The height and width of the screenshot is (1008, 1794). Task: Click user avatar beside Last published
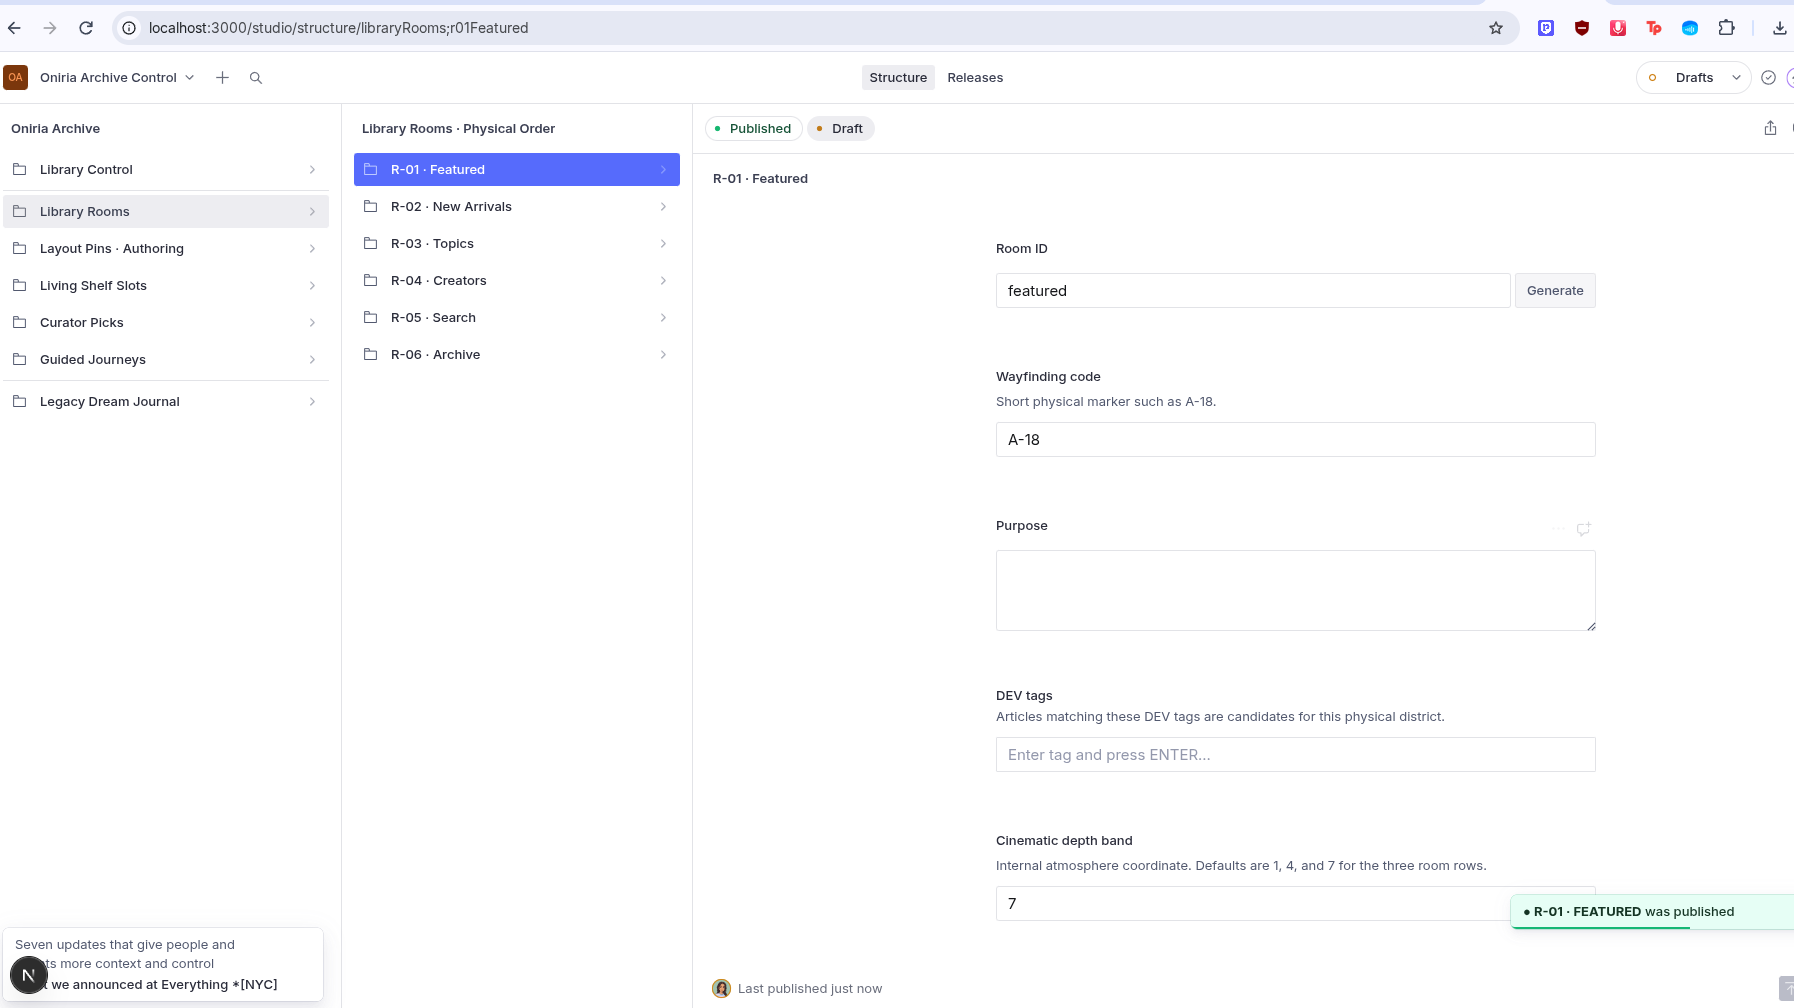pos(721,988)
